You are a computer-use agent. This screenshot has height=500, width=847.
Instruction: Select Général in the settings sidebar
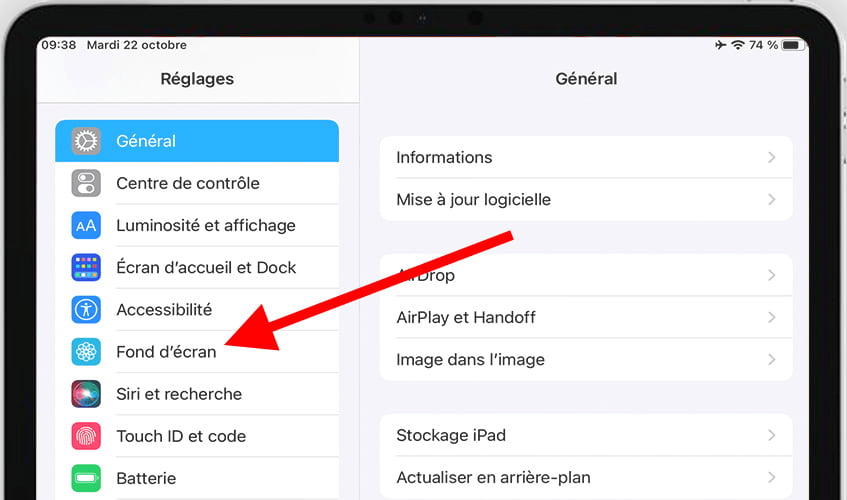[x=197, y=141]
